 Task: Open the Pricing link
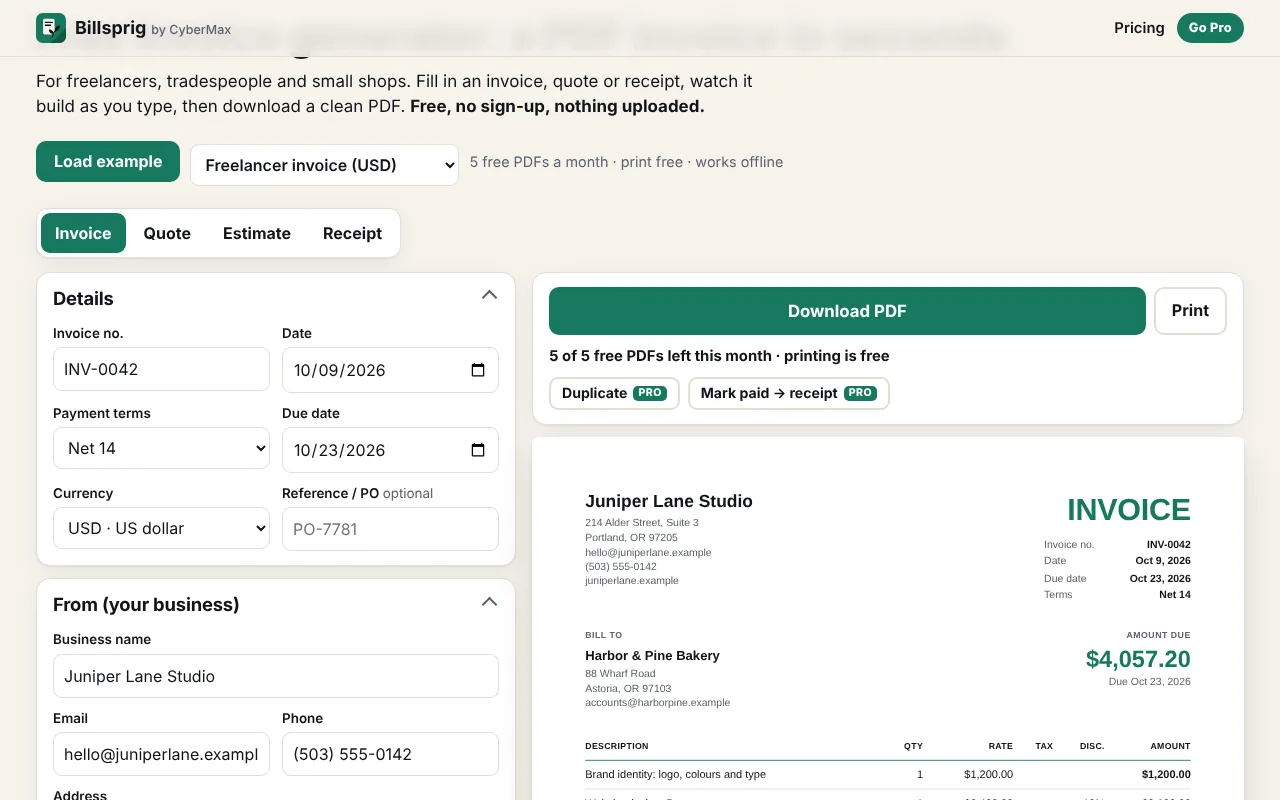pos(1139,28)
